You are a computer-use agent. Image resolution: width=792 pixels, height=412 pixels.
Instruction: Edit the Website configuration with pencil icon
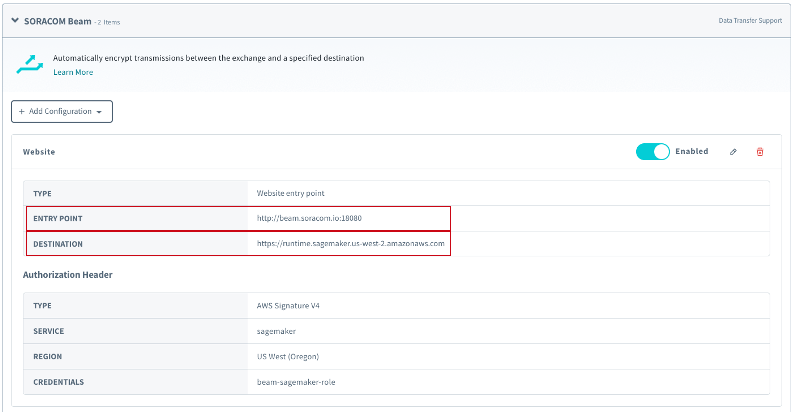pos(733,151)
